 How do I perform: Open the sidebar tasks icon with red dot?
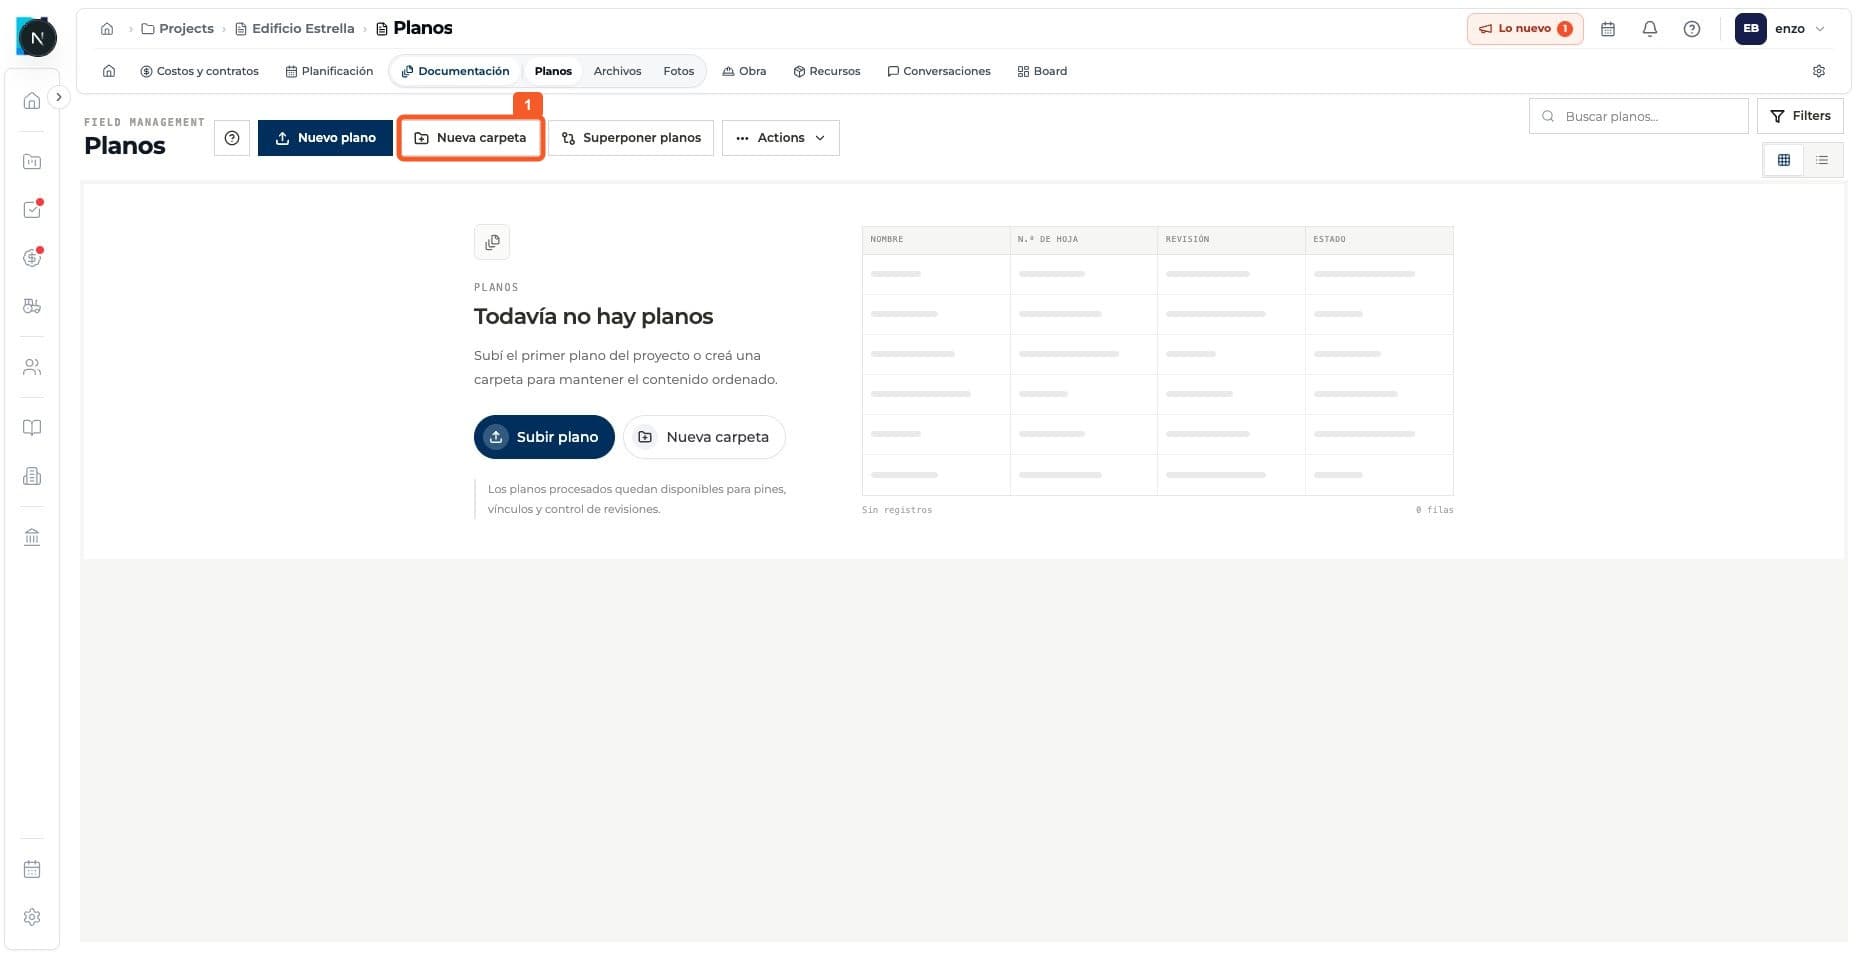[x=32, y=209]
